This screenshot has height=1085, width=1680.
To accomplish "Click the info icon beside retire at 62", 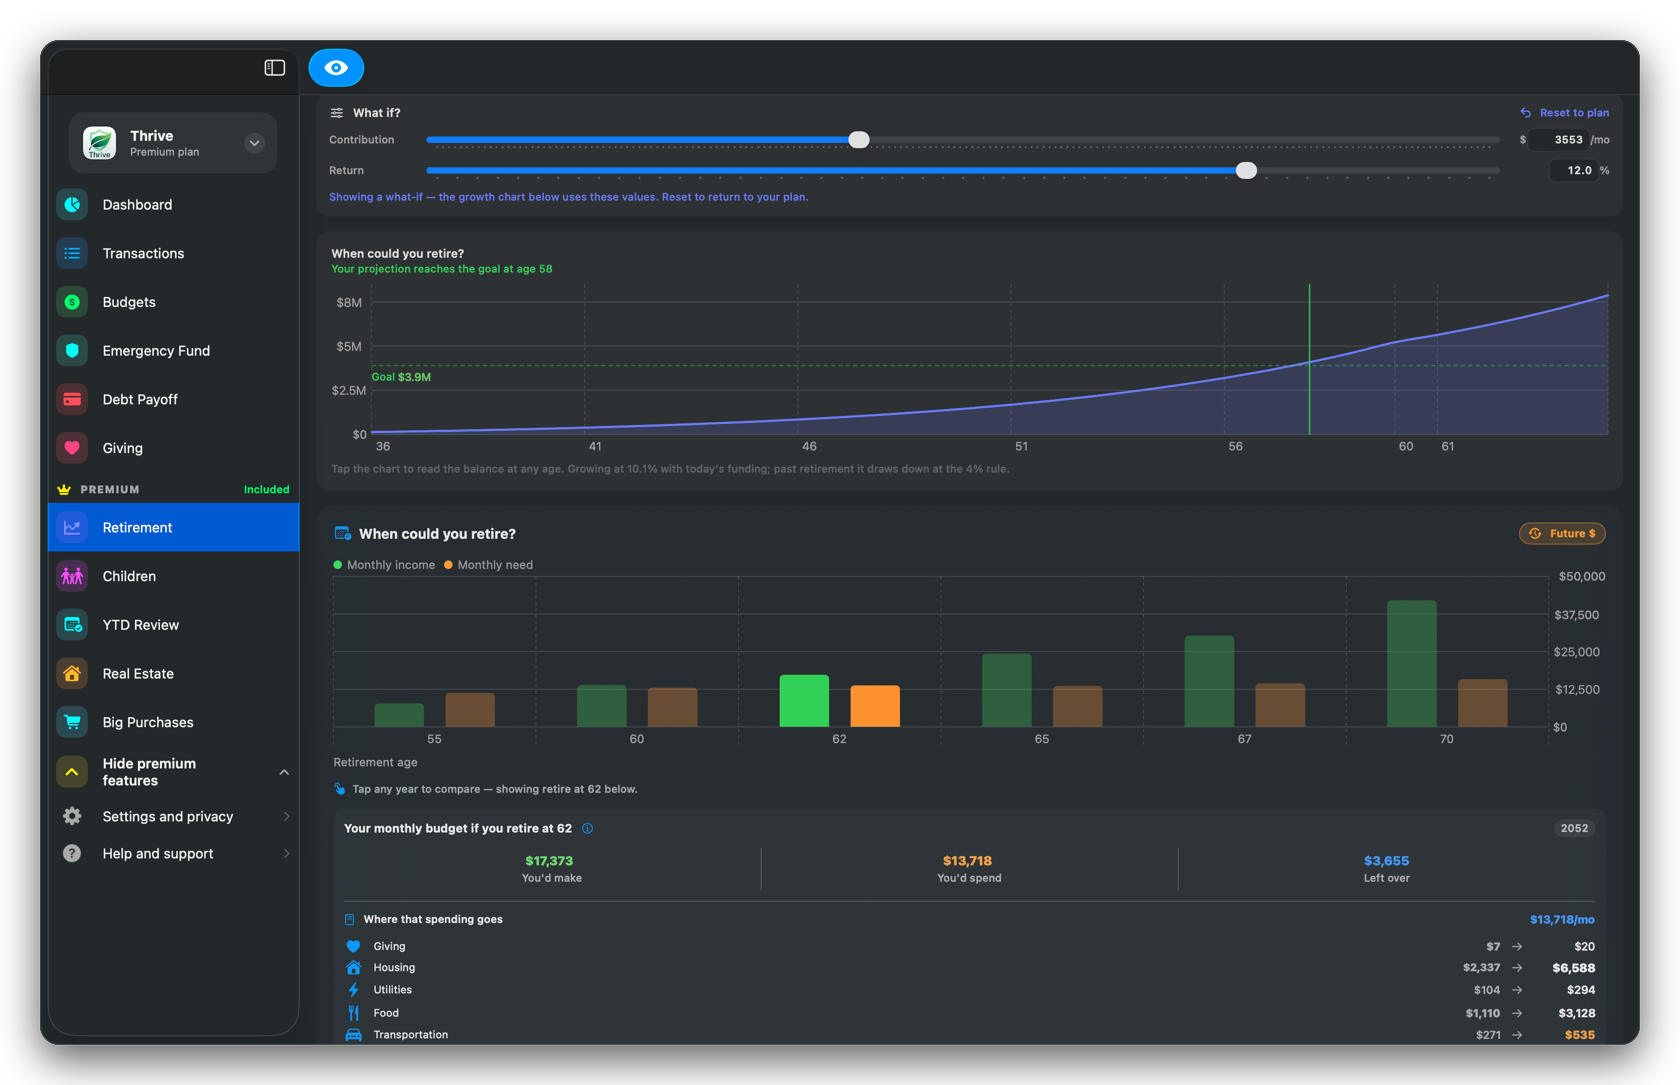I will pos(588,828).
